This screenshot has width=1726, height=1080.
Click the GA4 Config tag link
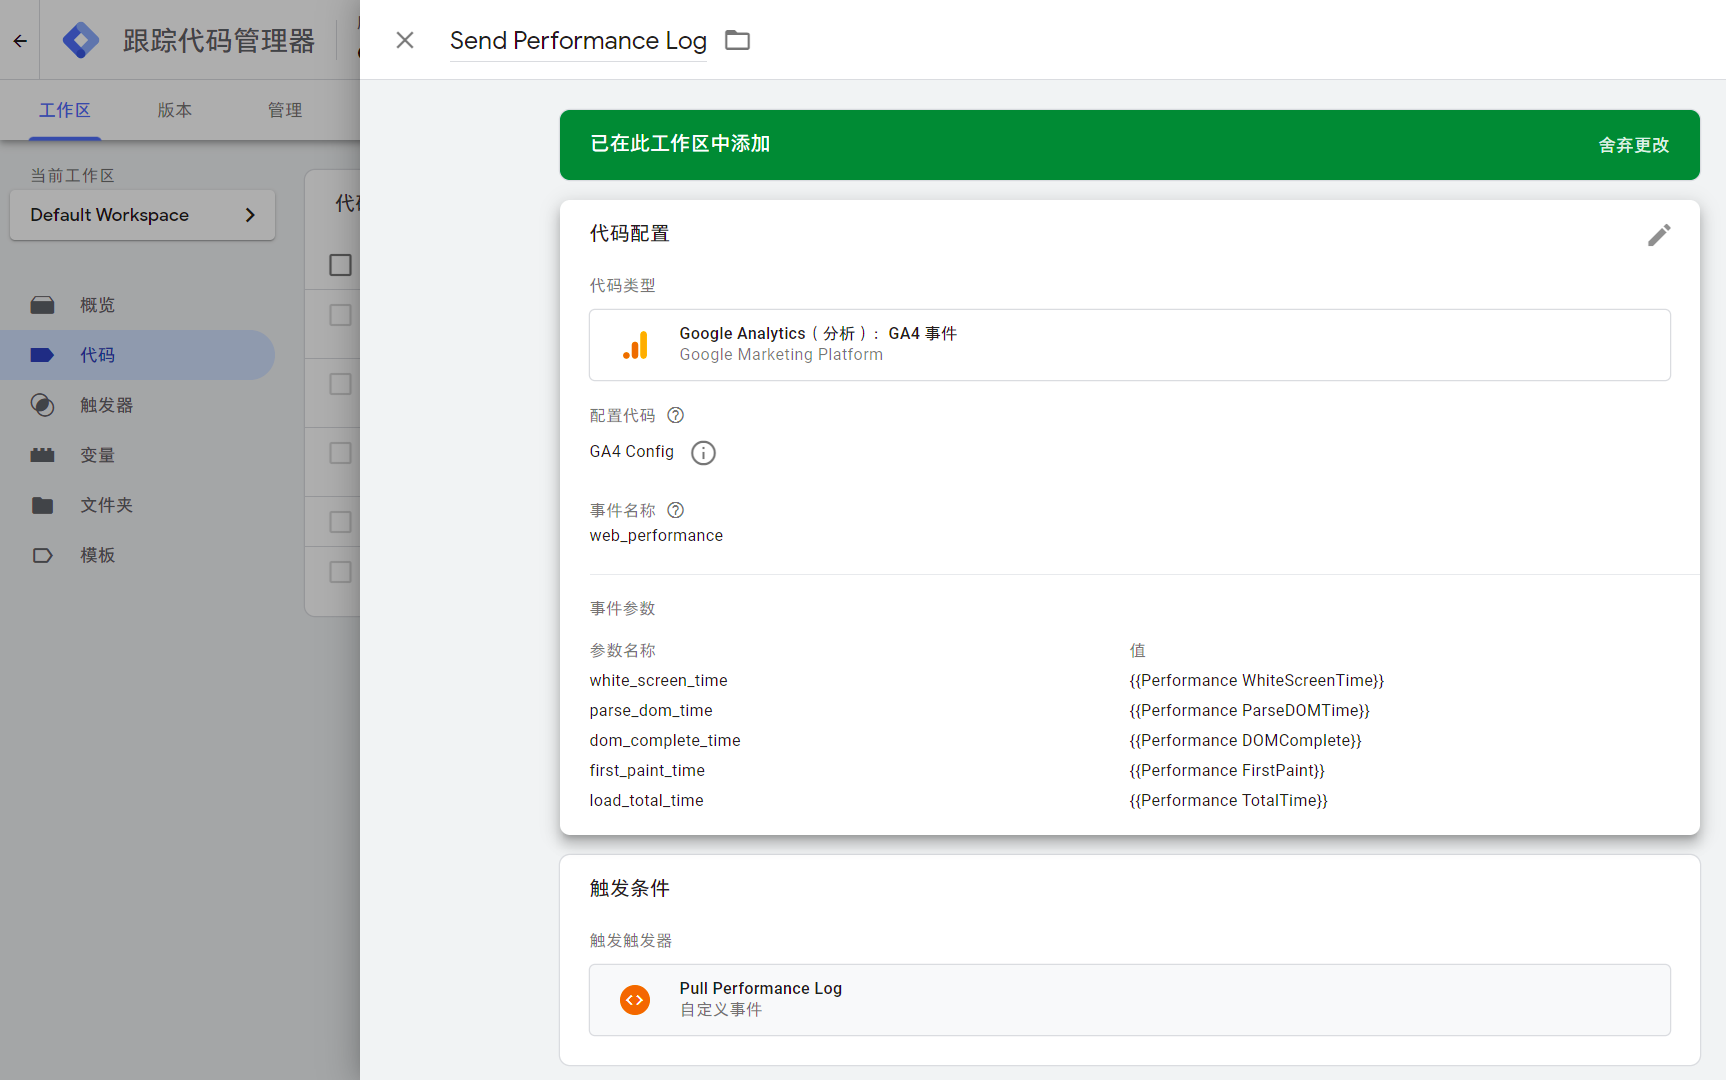632,452
